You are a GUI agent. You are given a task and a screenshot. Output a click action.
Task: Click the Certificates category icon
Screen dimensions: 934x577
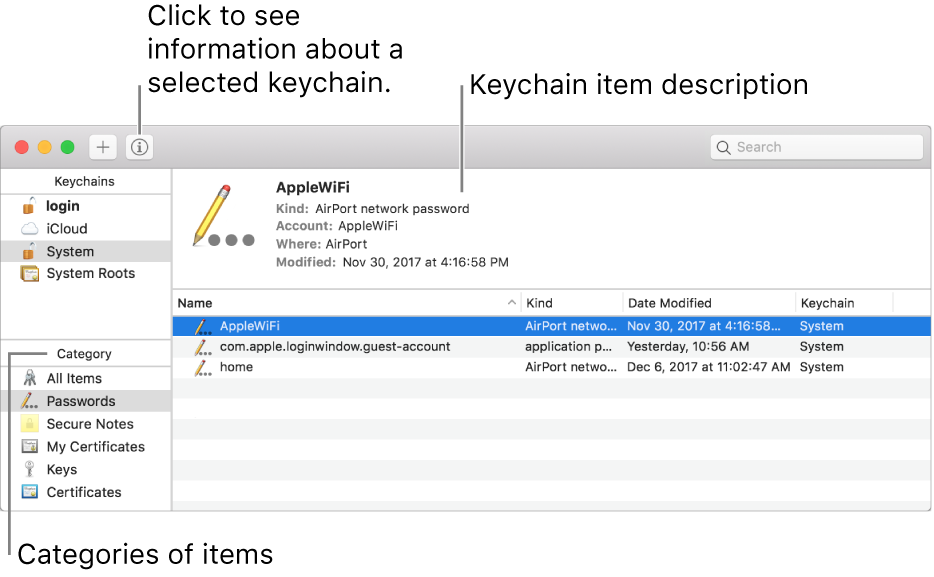tap(29, 492)
